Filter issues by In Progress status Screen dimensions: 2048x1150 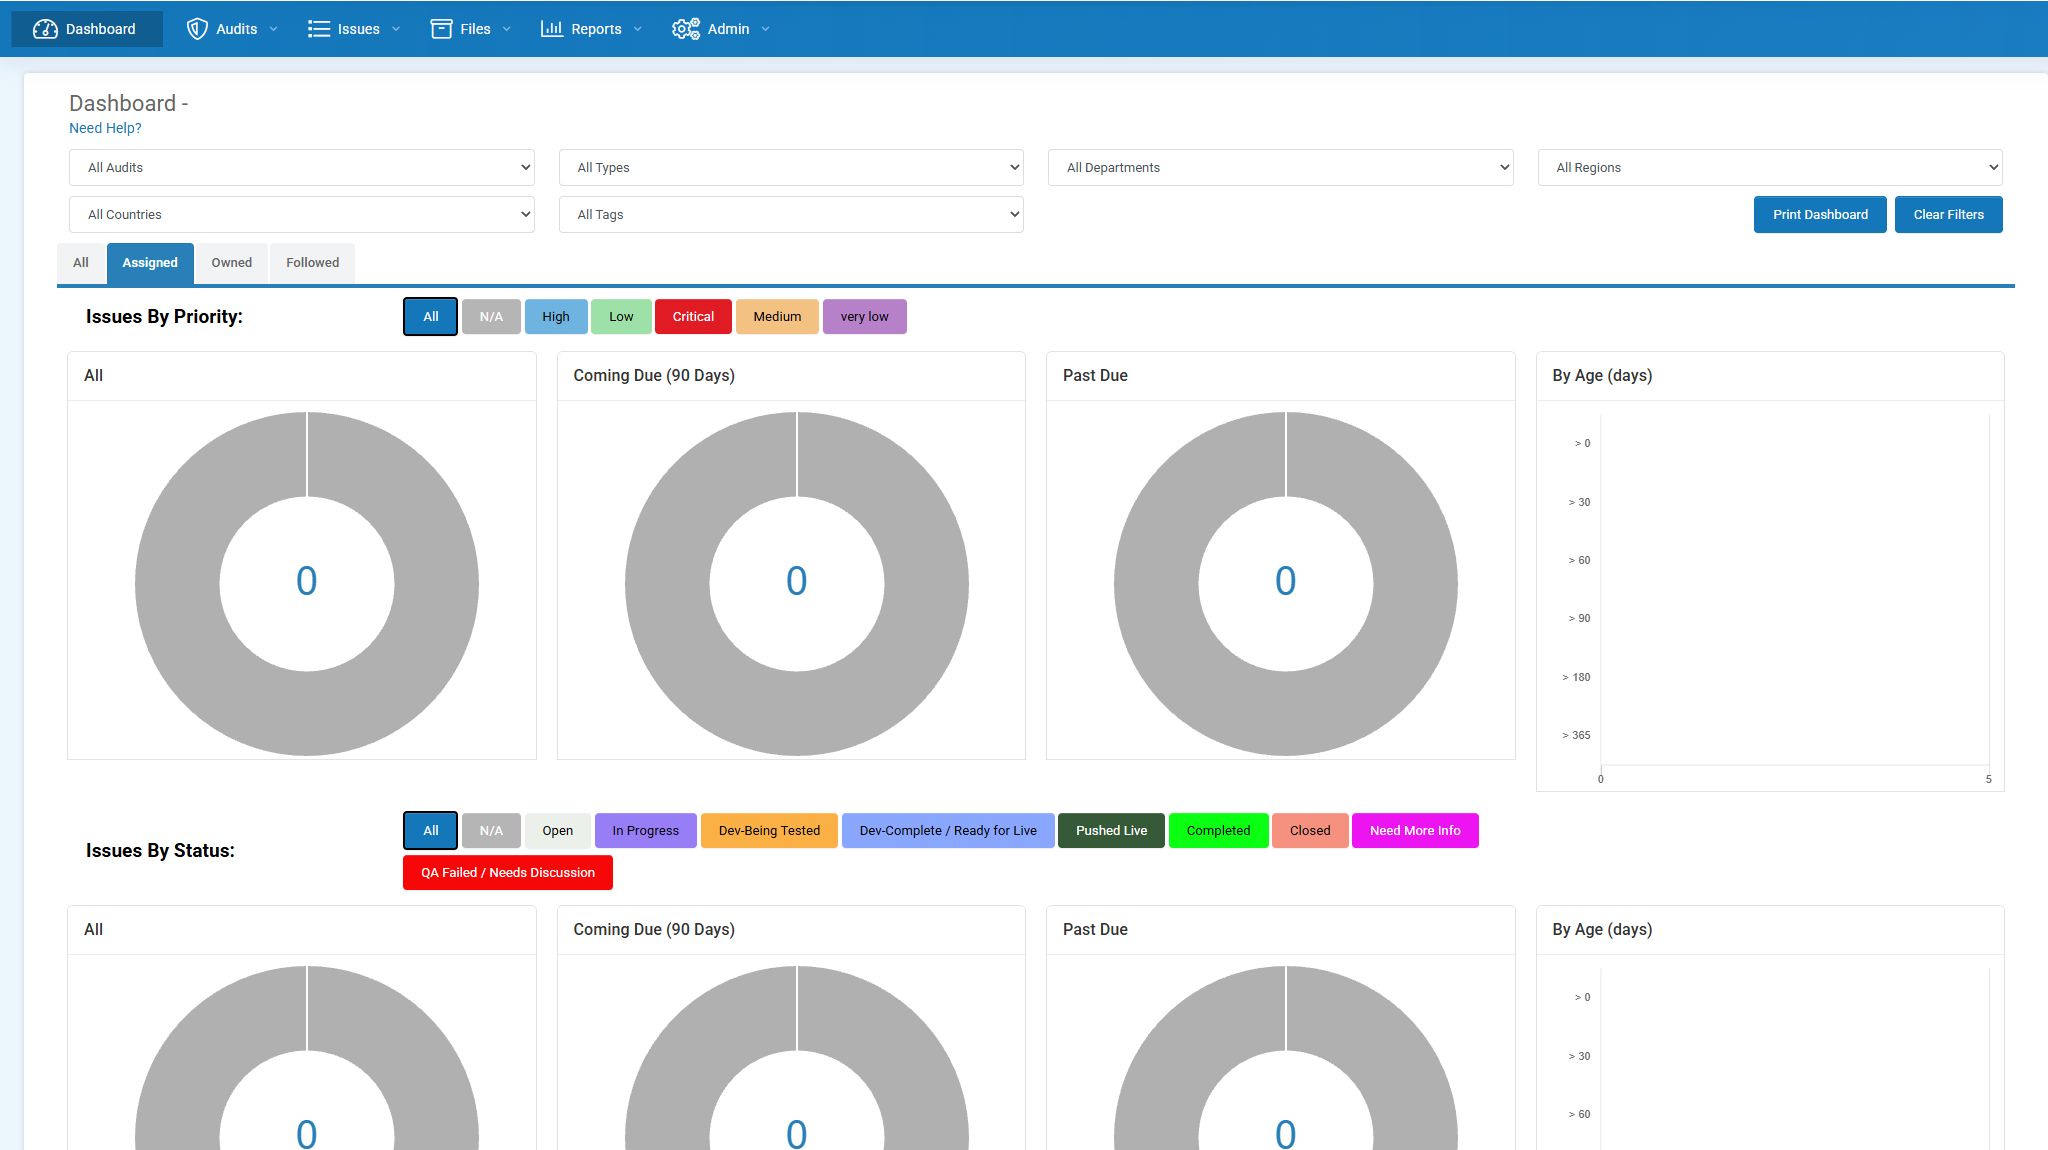[x=645, y=831]
